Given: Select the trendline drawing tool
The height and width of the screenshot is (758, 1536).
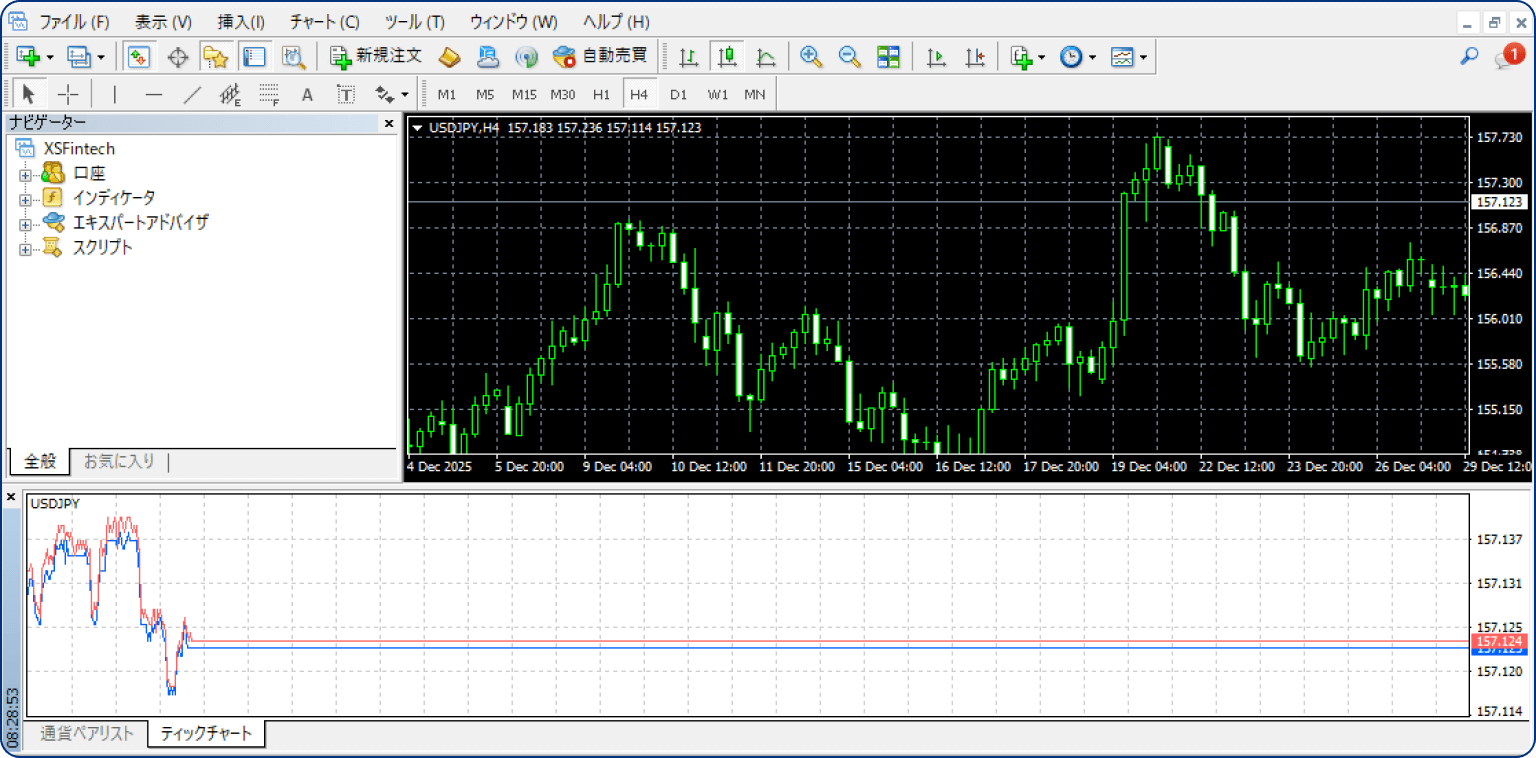Looking at the screenshot, I should (x=193, y=94).
